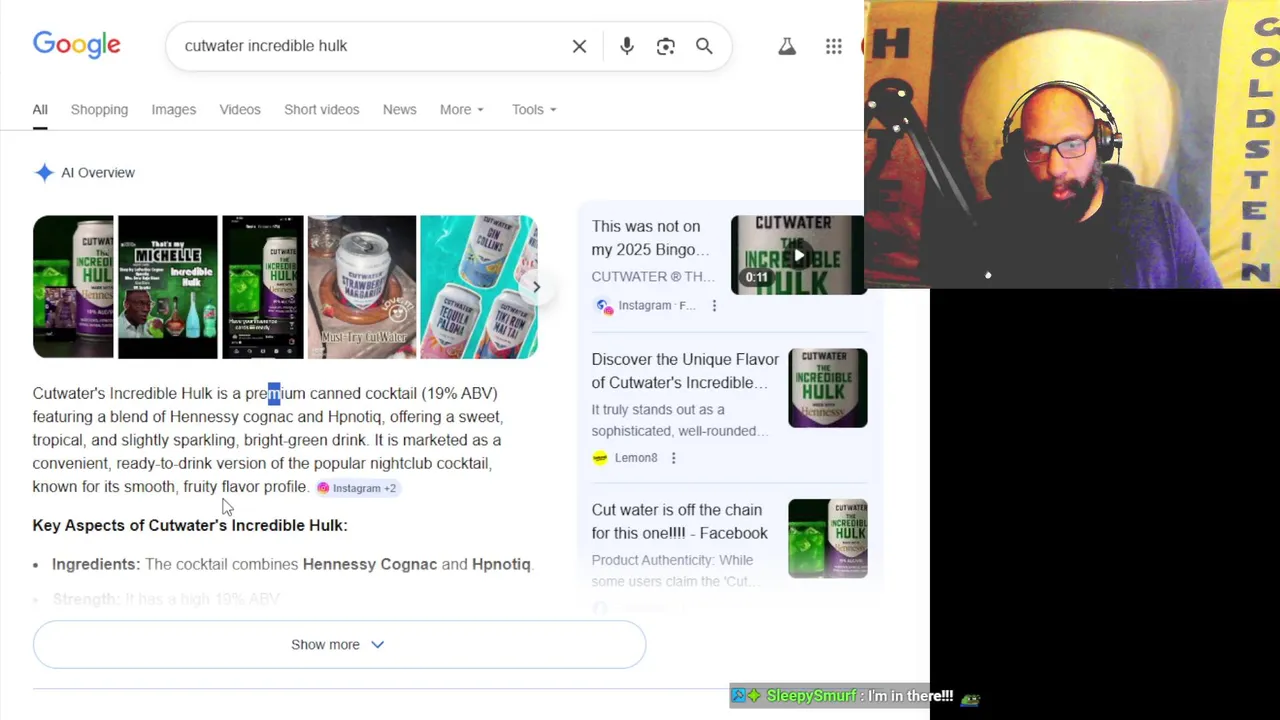Advance image carousel with next arrow

click(x=536, y=287)
